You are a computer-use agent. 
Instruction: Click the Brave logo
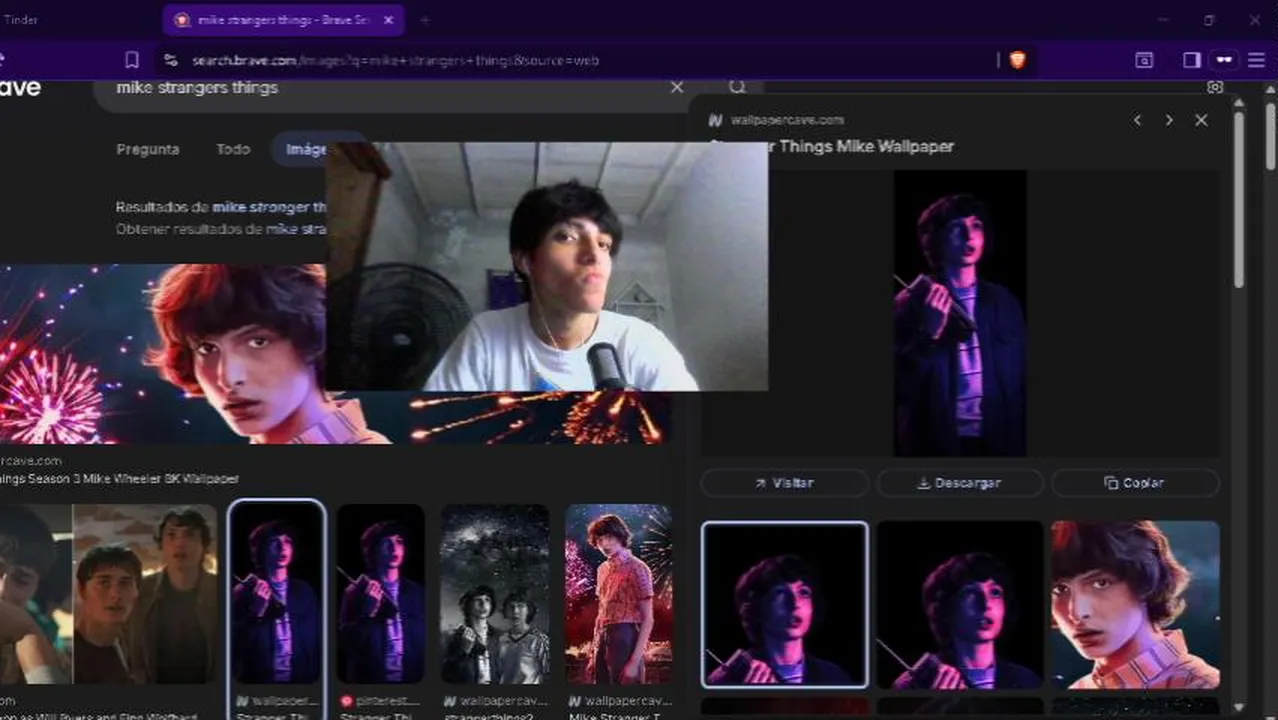tap(20, 88)
